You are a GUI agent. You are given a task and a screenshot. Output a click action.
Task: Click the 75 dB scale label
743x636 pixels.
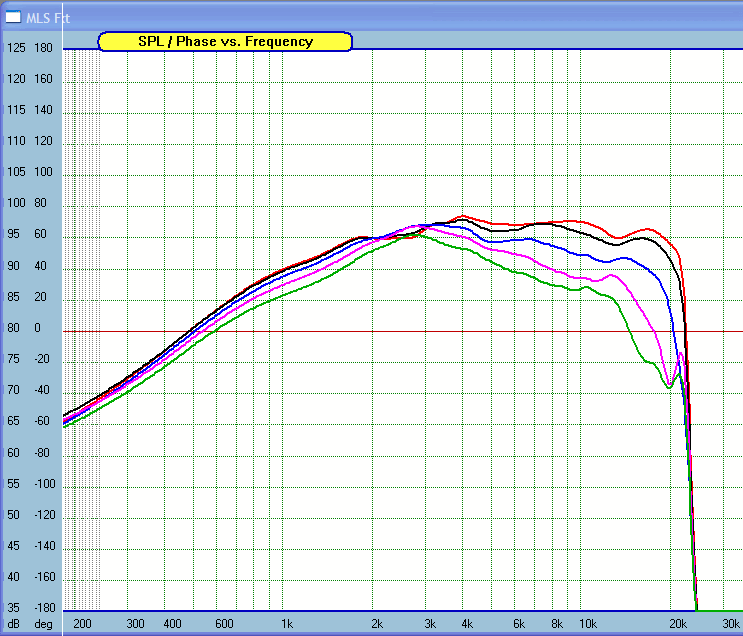tap(13, 359)
